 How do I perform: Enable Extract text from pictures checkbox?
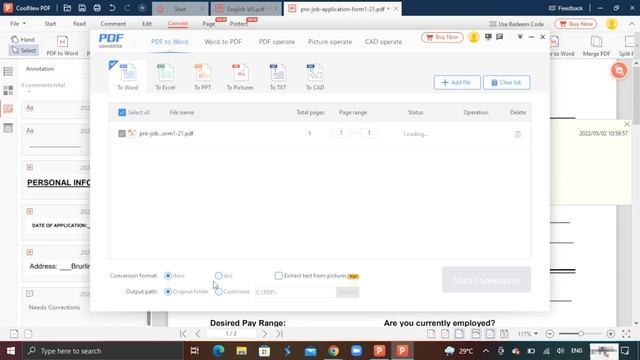[278, 276]
